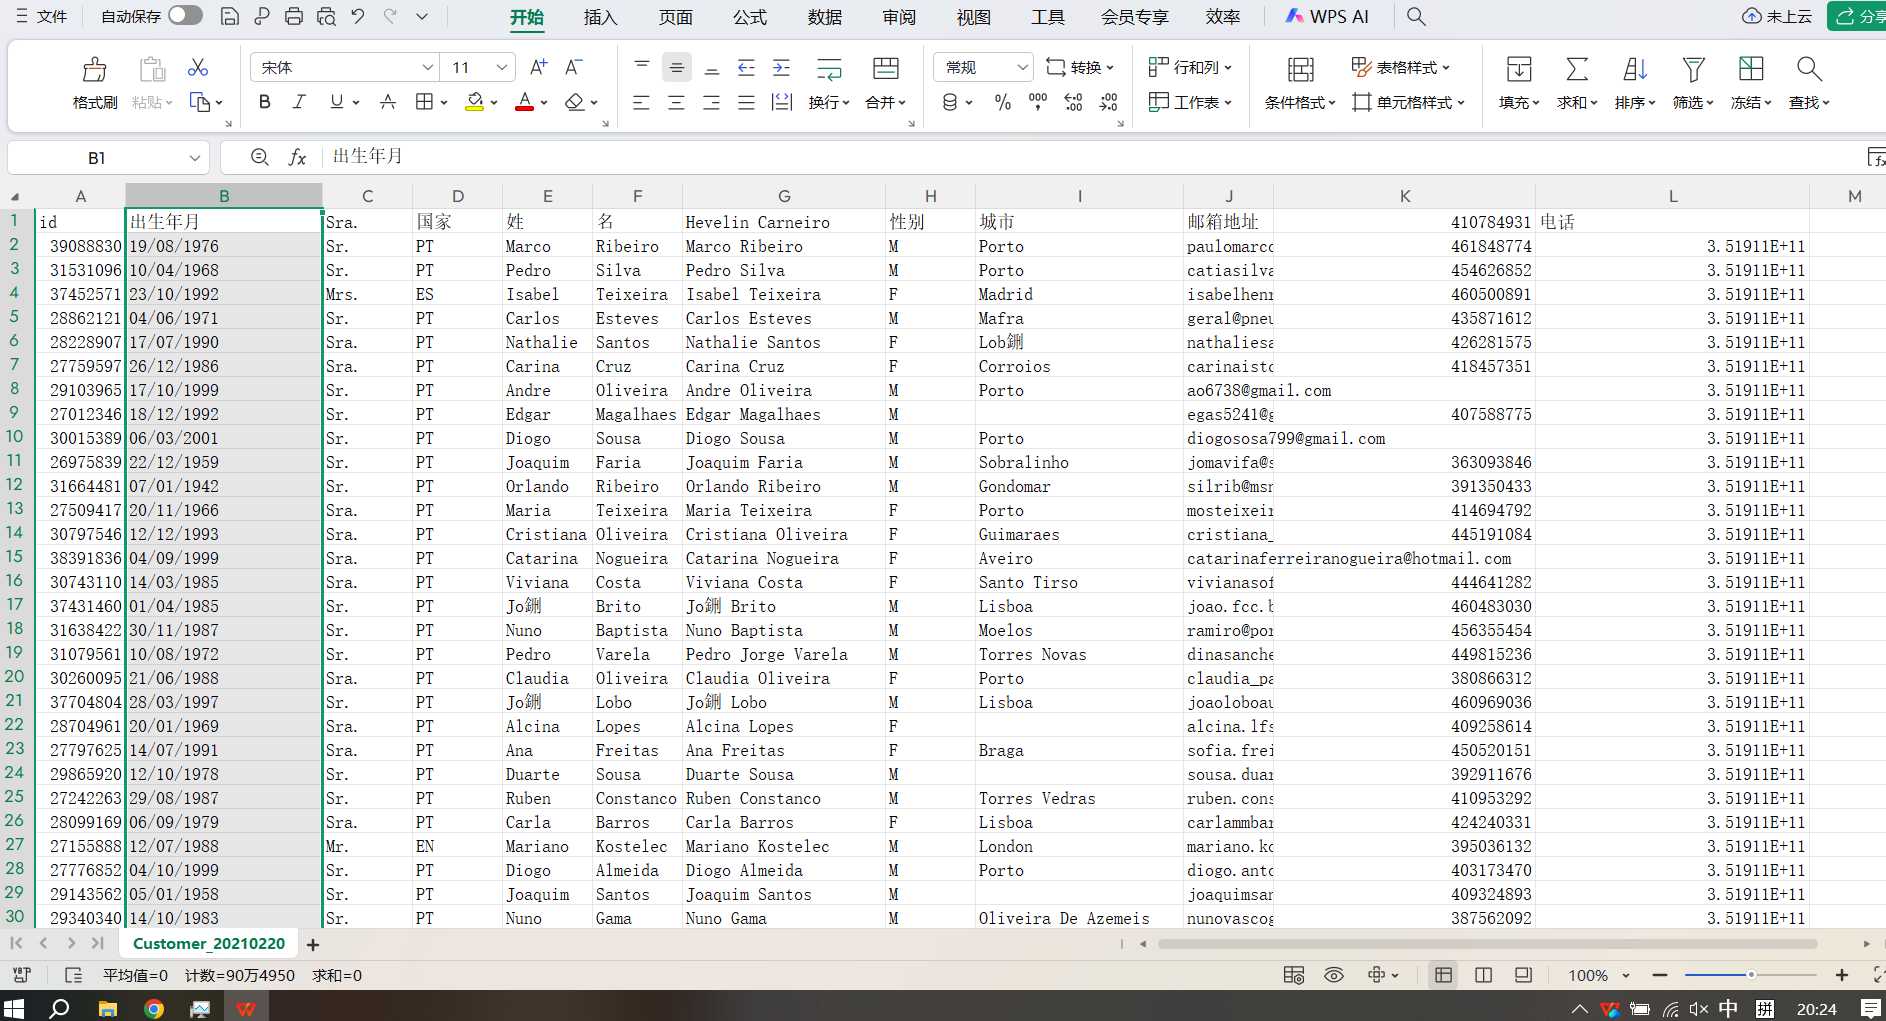
Task: Click the clear formatting eraser icon
Action: (x=574, y=102)
